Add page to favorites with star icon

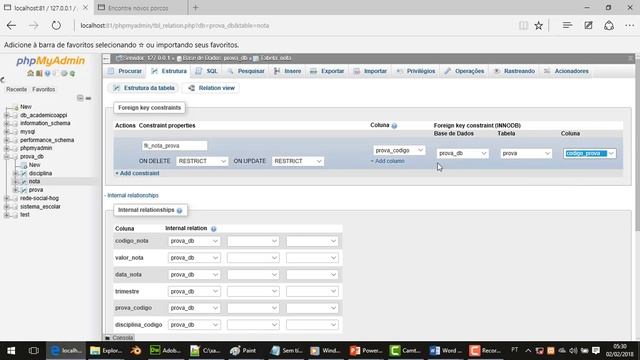539,26
